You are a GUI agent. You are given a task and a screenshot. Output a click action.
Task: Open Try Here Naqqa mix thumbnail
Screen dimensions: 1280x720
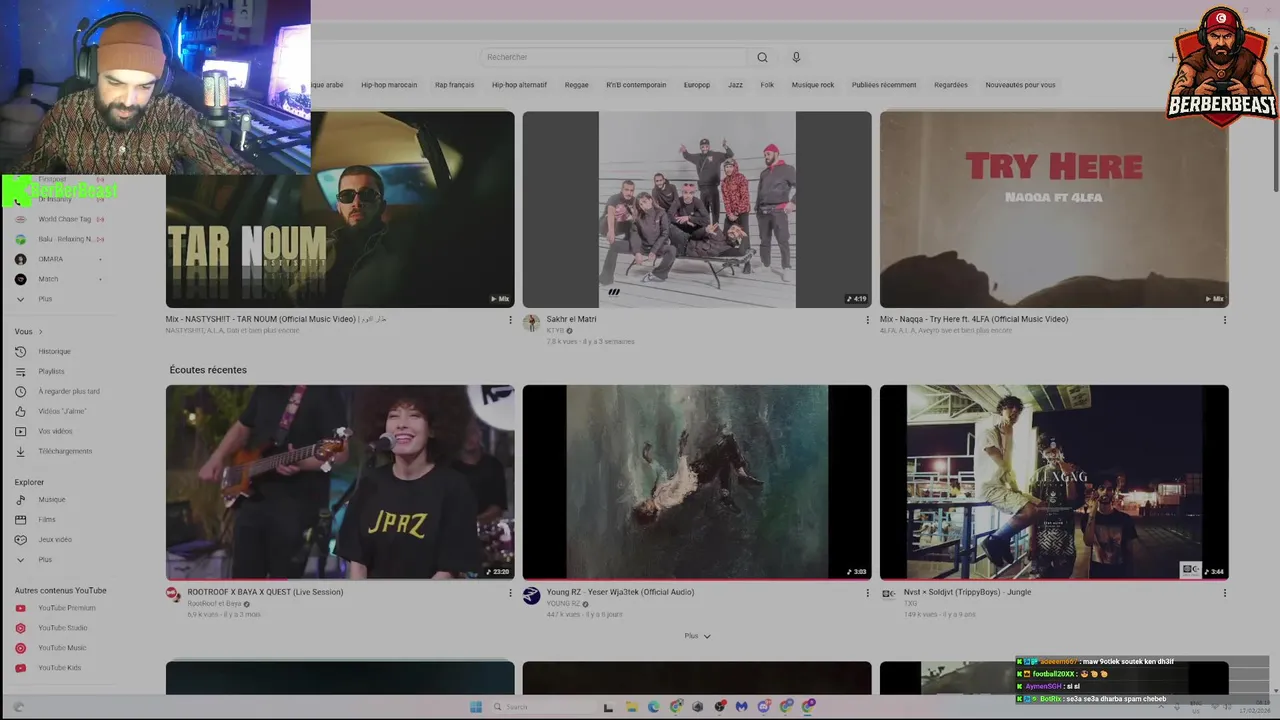click(x=1054, y=209)
